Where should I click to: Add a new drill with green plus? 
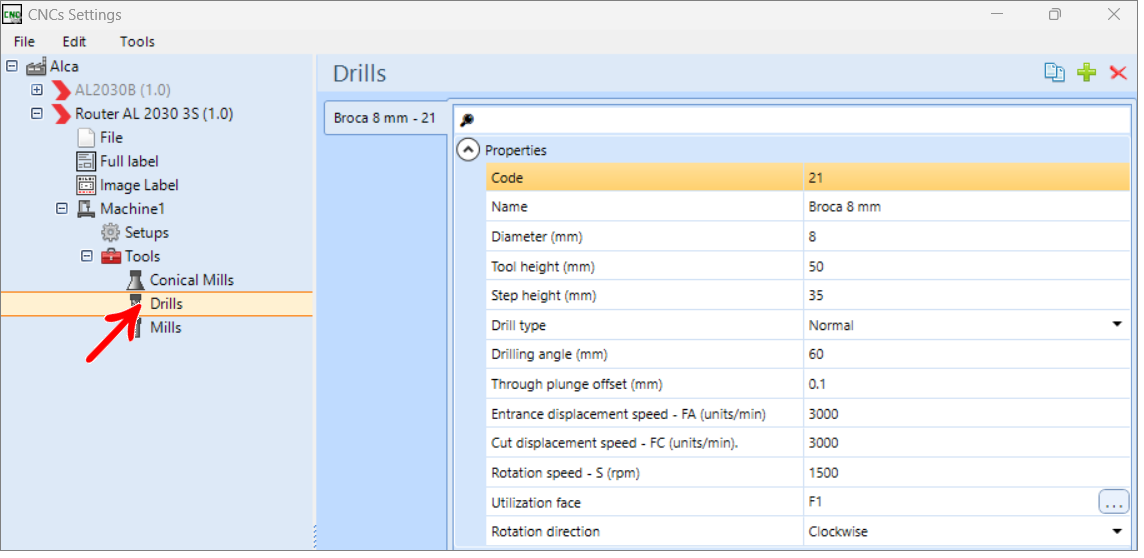pos(1087,72)
